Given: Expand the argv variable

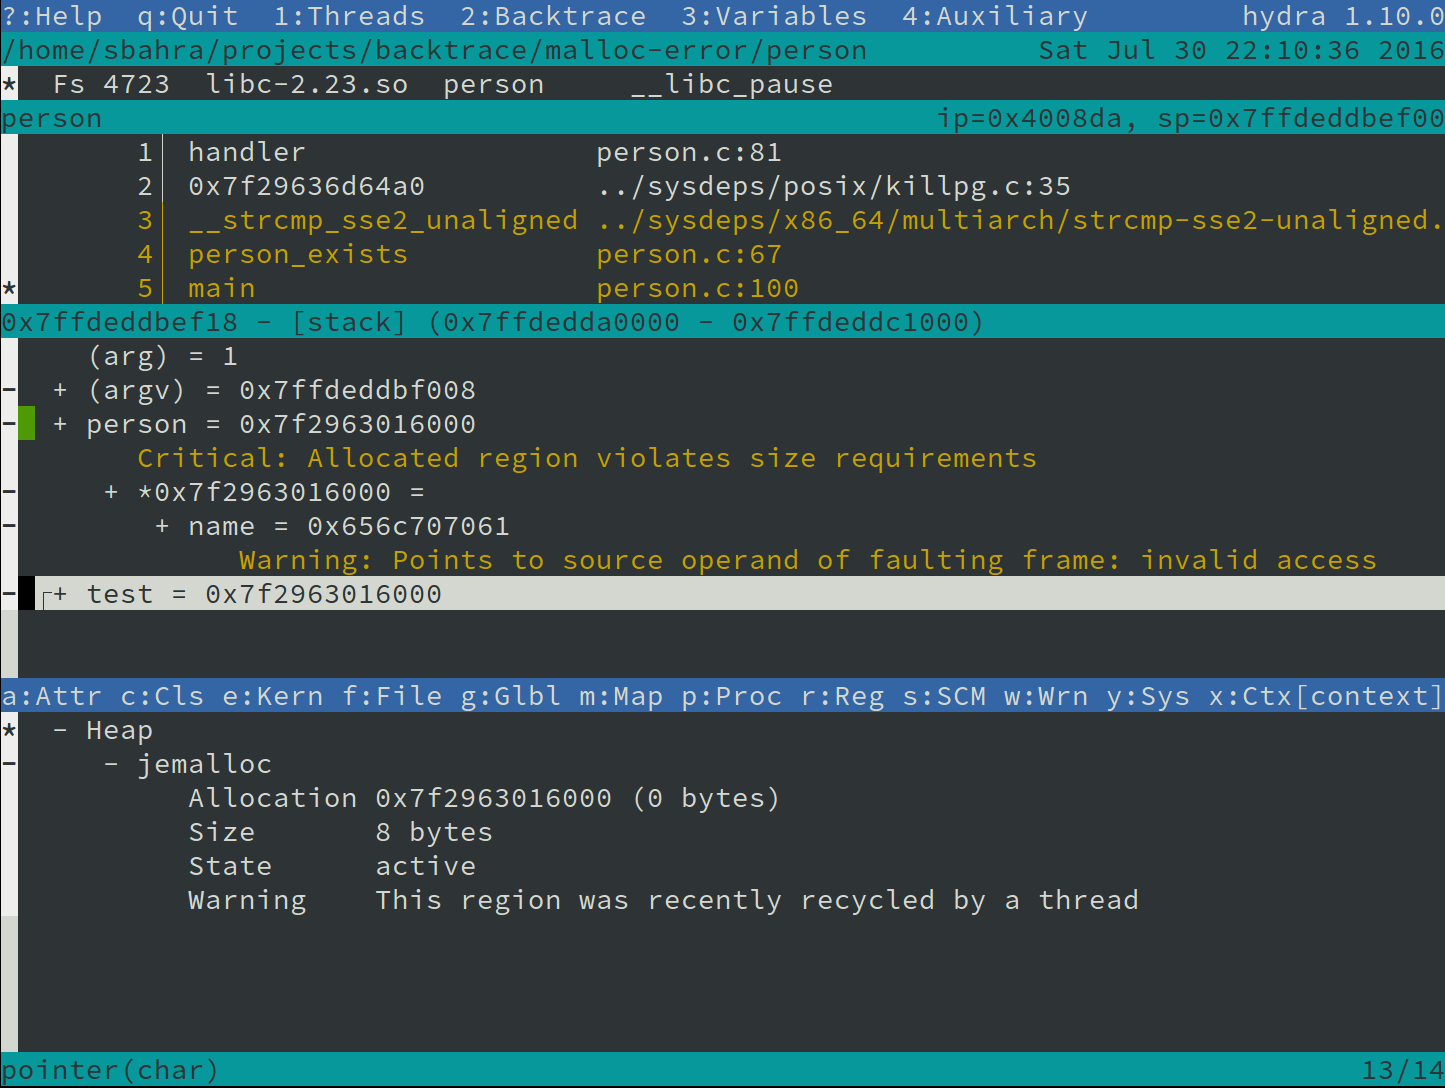Looking at the screenshot, I should 61,390.
